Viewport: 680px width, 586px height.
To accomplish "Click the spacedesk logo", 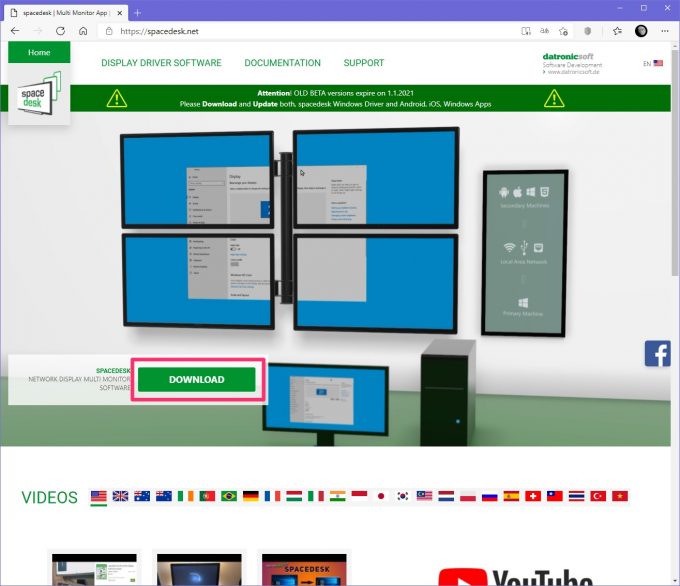I will coord(39,95).
